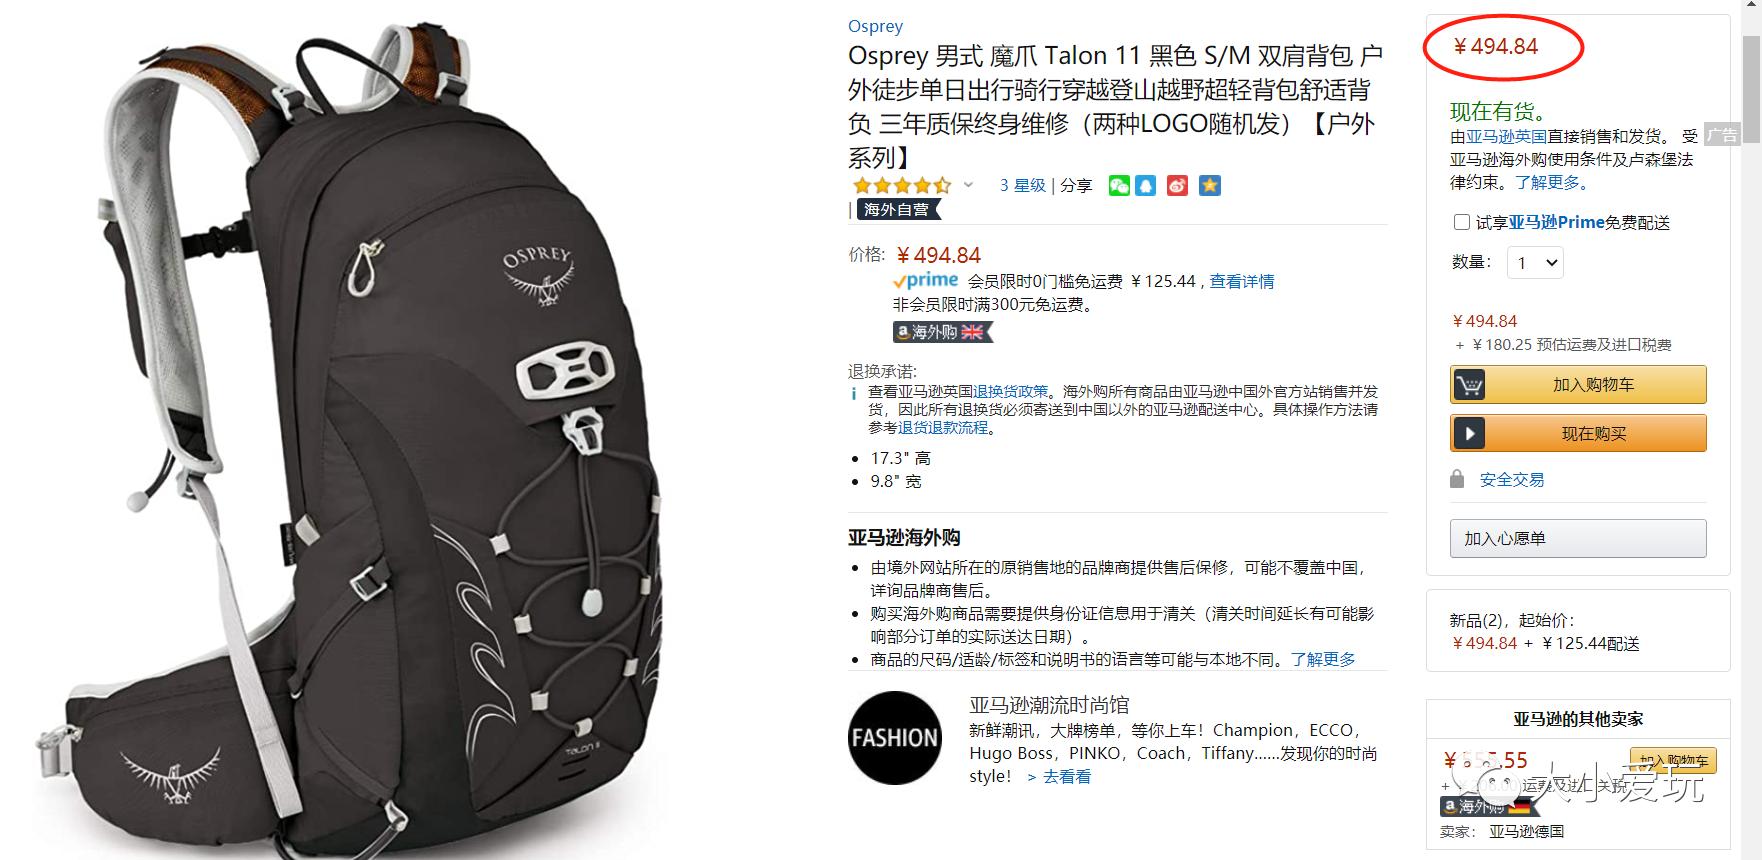Screen dimensions: 1762x860
Task: Open the 3 星级 reviews link
Action: point(1022,185)
